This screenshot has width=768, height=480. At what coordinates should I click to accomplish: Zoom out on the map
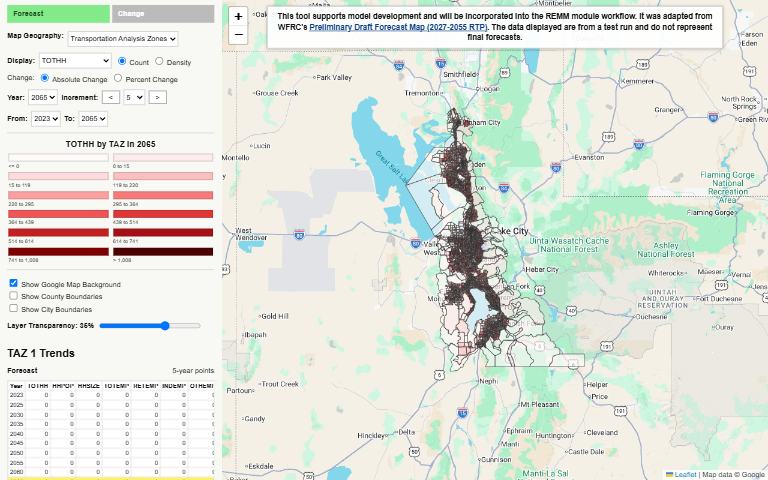click(x=238, y=35)
